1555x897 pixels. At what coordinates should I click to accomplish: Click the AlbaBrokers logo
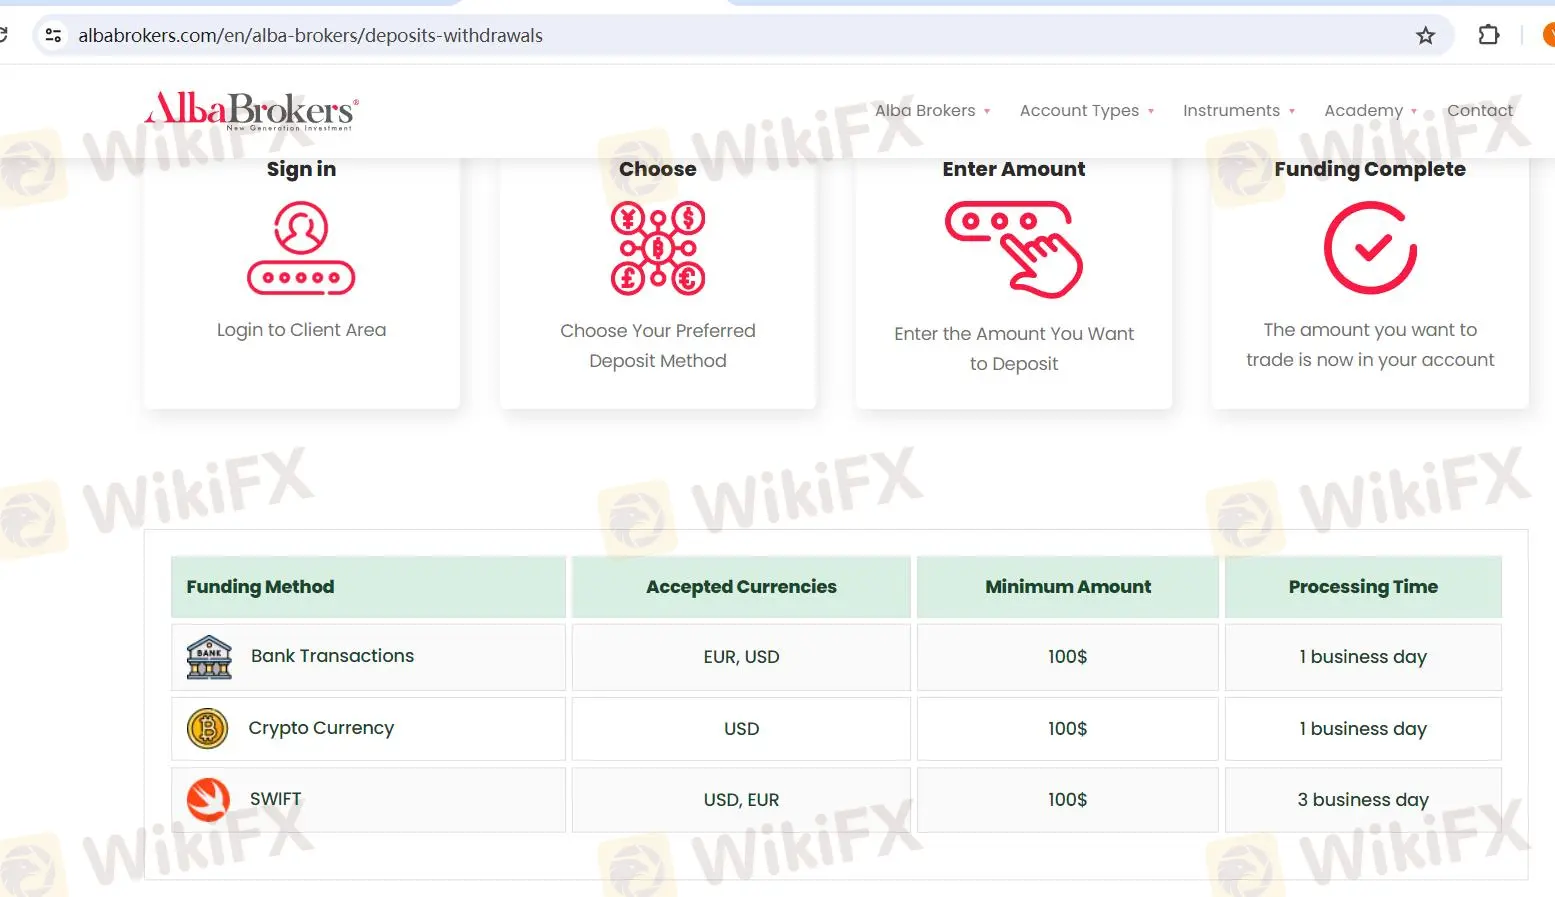click(x=251, y=111)
